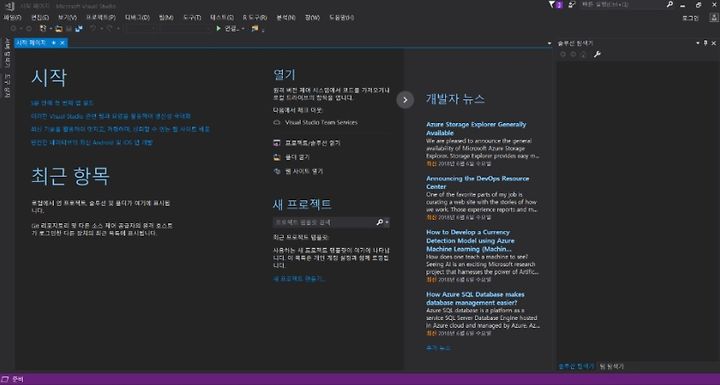Click the open website globe icon
720x385 pixels.
(277, 171)
